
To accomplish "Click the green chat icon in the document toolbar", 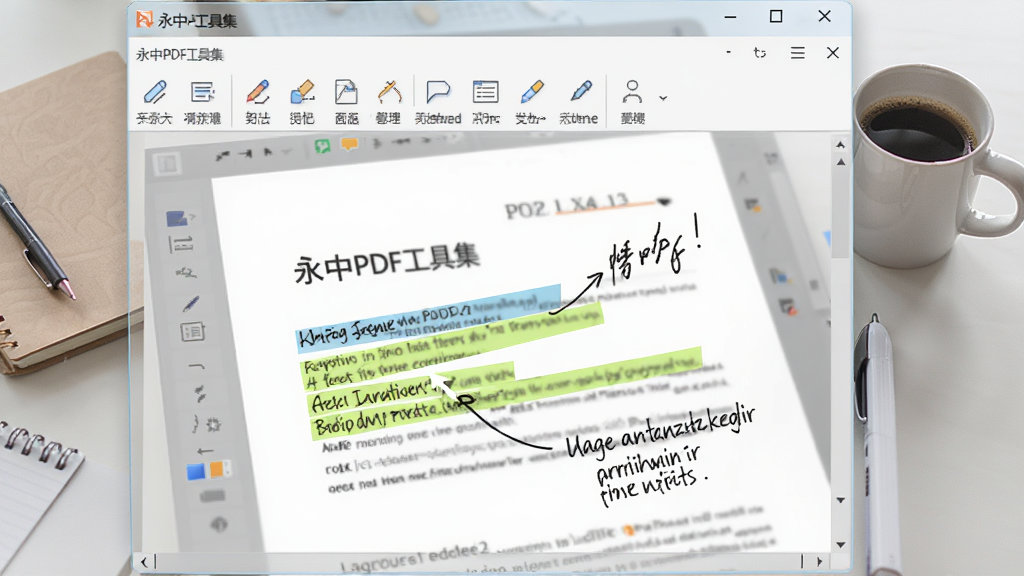I will [x=322, y=146].
